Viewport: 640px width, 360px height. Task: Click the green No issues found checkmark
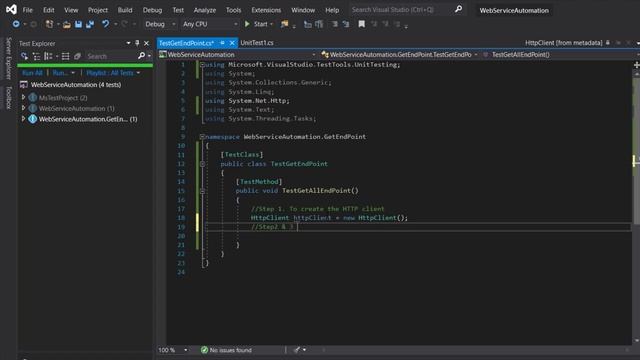coord(204,350)
